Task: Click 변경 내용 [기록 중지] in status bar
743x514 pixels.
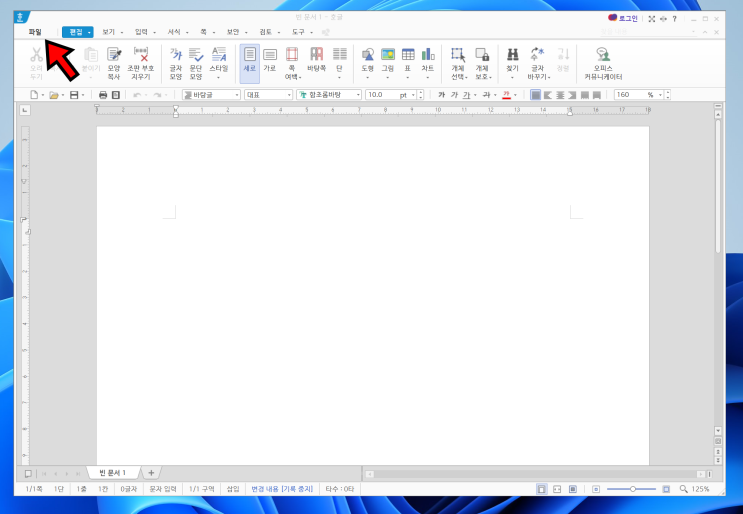Action: 282,488
